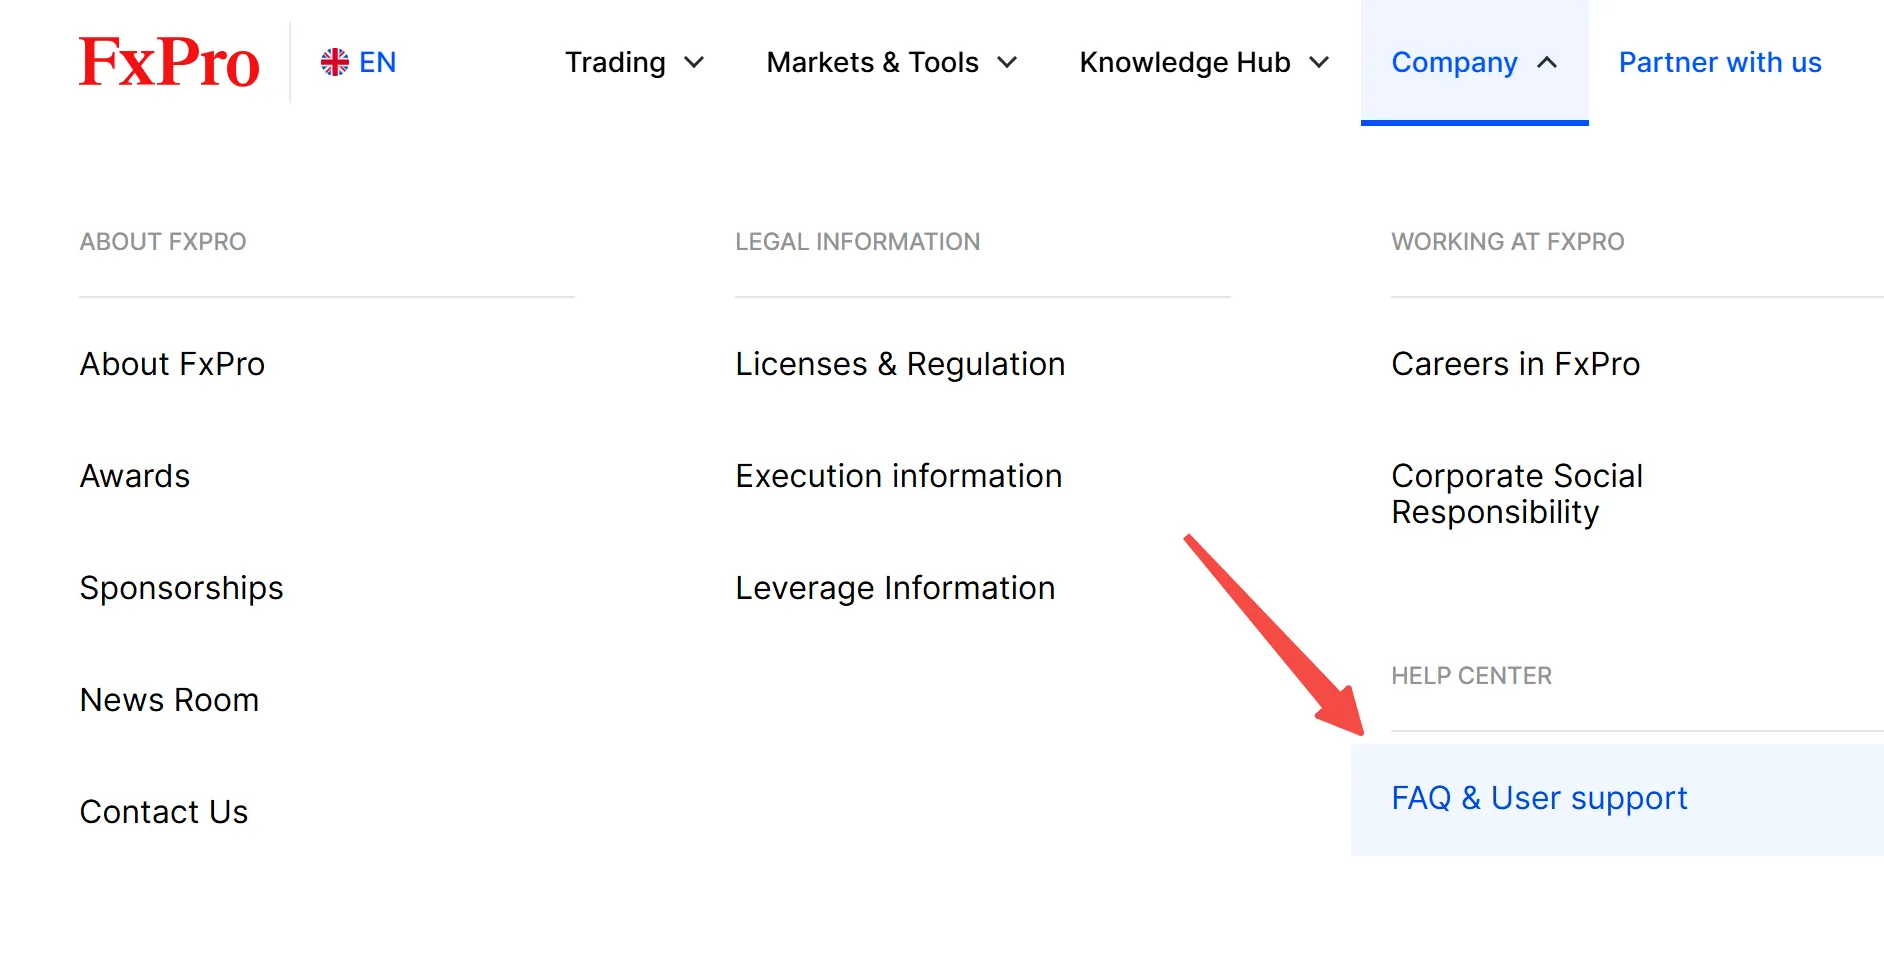Click the HELP CENTER heading
The height and width of the screenshot is (956, 1884).
pyautogui.click(x=1472, y=676)
